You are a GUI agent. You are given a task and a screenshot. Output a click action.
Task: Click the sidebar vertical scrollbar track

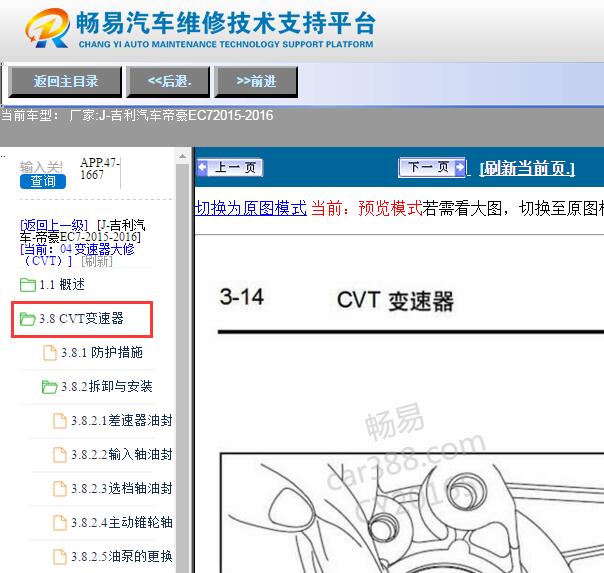coord(183,368)
